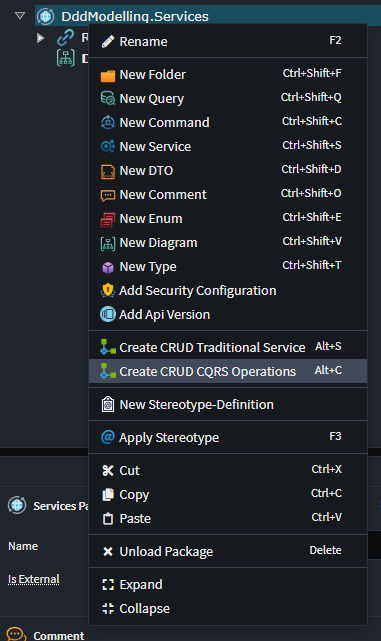381x641 pixels.
Task: Click the scissors icon beside Cut
Action: 108,471
